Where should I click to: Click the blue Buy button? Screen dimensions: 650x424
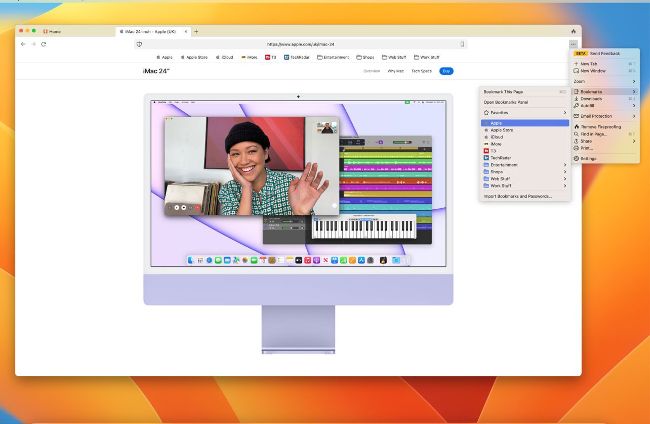(446, 71)
